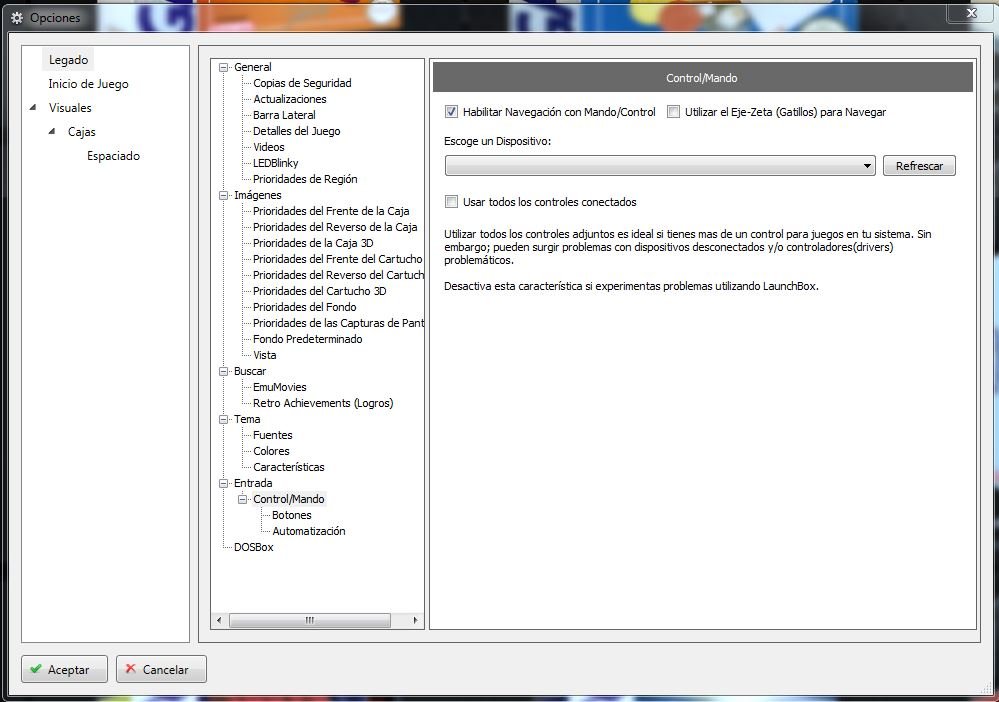999x702 pixels.
Task: Enable Habilitar Navegación con Mando/Control checkbox
Action: [x=451, y=111]
